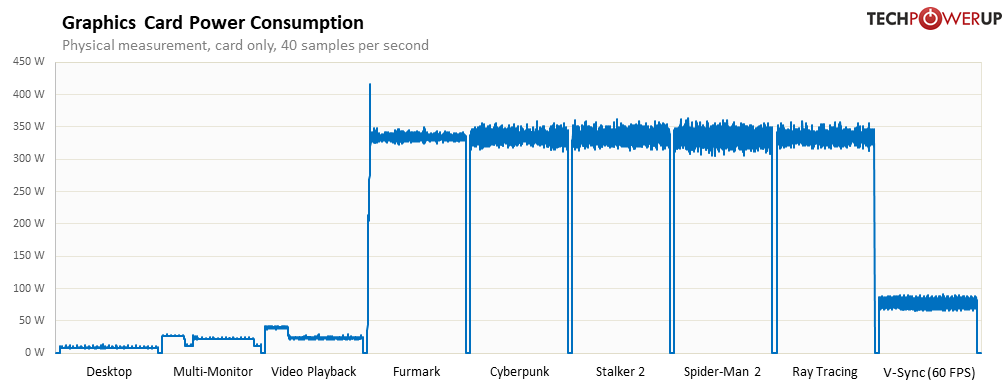Click the V-Sync power trace segment
This screenshot has width=1008, height=387.
pos(928,303)
